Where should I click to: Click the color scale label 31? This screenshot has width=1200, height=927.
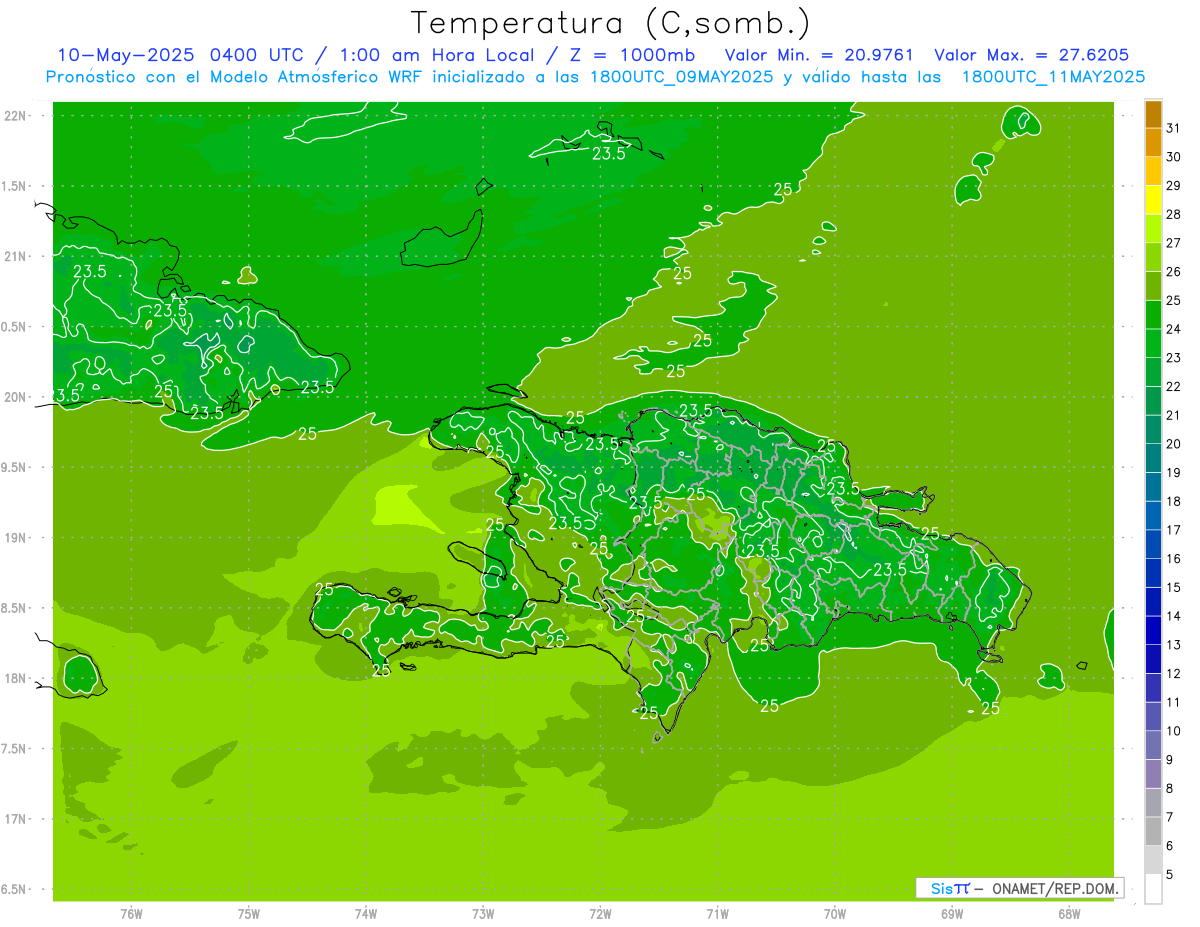[1173, 128]
